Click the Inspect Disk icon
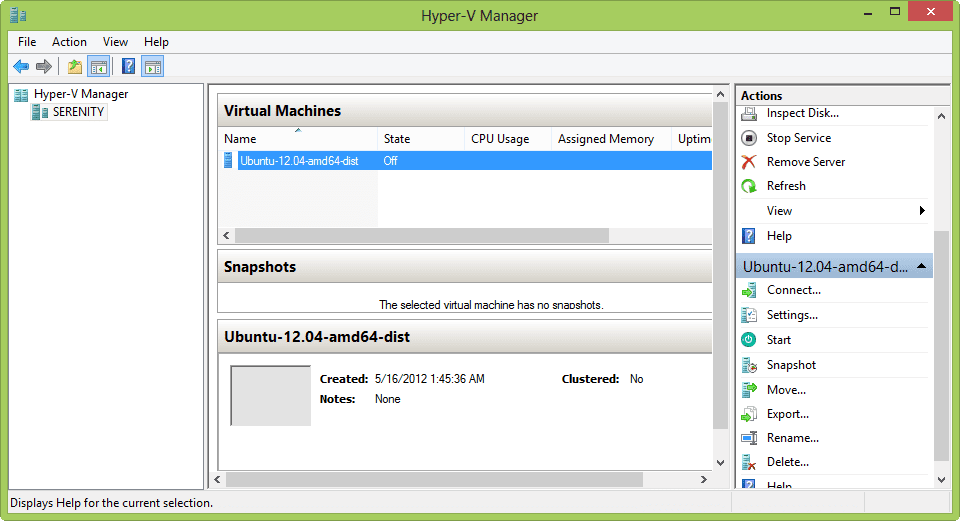This screenshot has height=521, width=960. pyautogui.click(x=749, y=113)
